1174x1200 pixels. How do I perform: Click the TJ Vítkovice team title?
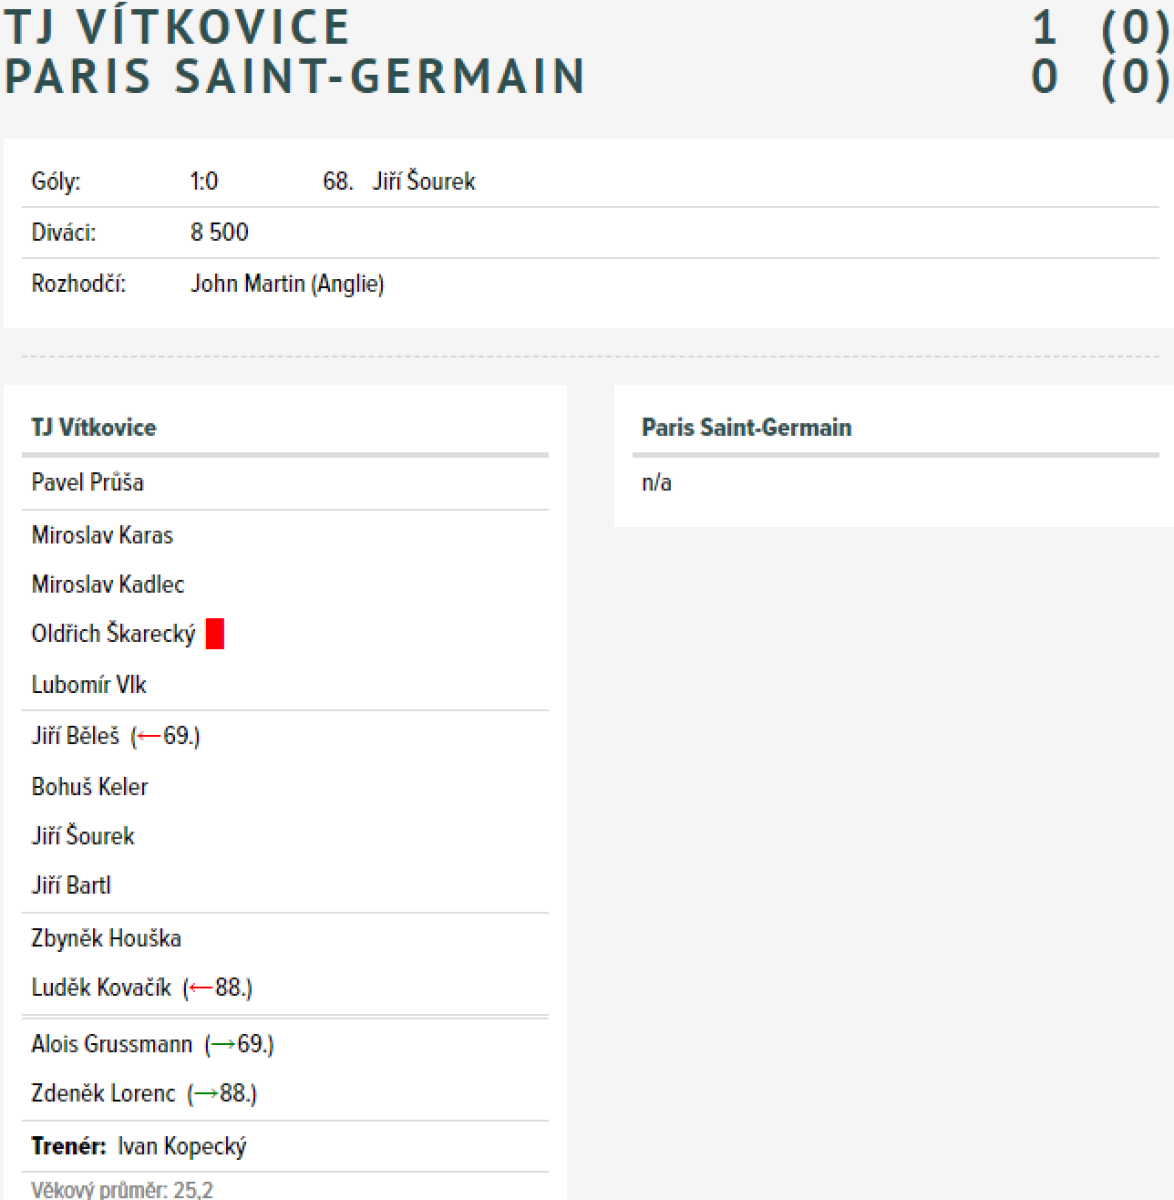(177, 27)
